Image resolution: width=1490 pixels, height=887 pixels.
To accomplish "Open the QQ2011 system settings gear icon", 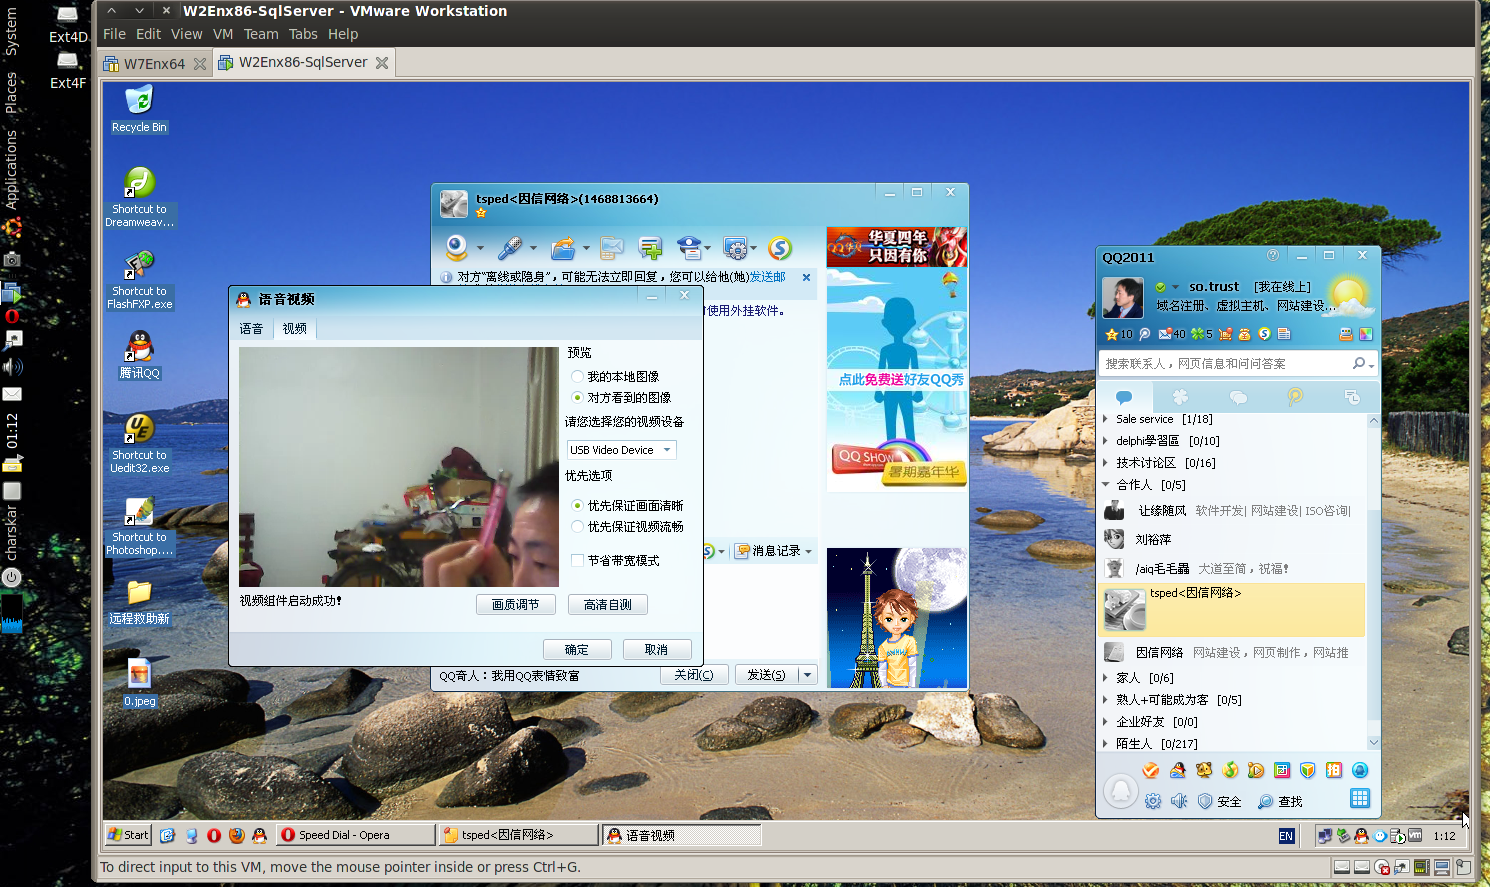I will pyautogui.click(x=1153, y=801).
